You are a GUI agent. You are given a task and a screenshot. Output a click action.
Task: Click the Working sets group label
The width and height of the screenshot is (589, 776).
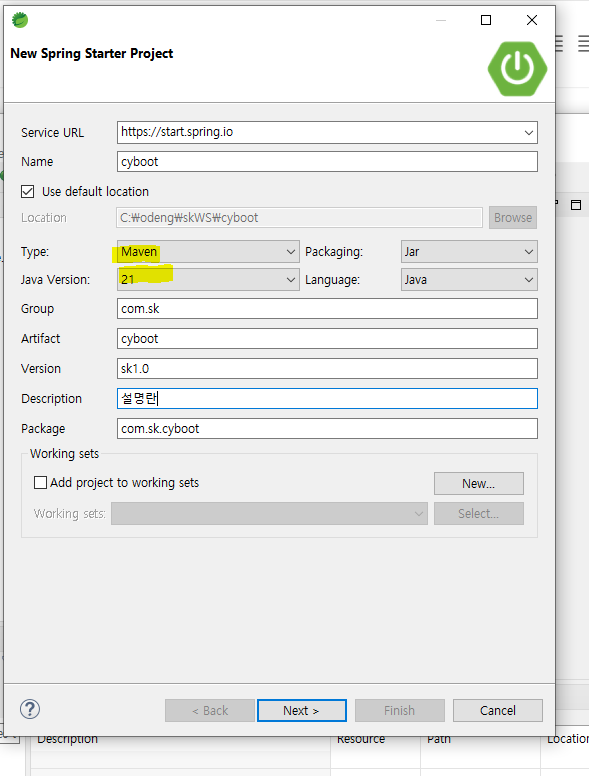pyautogui.click(x=64, y=454)
